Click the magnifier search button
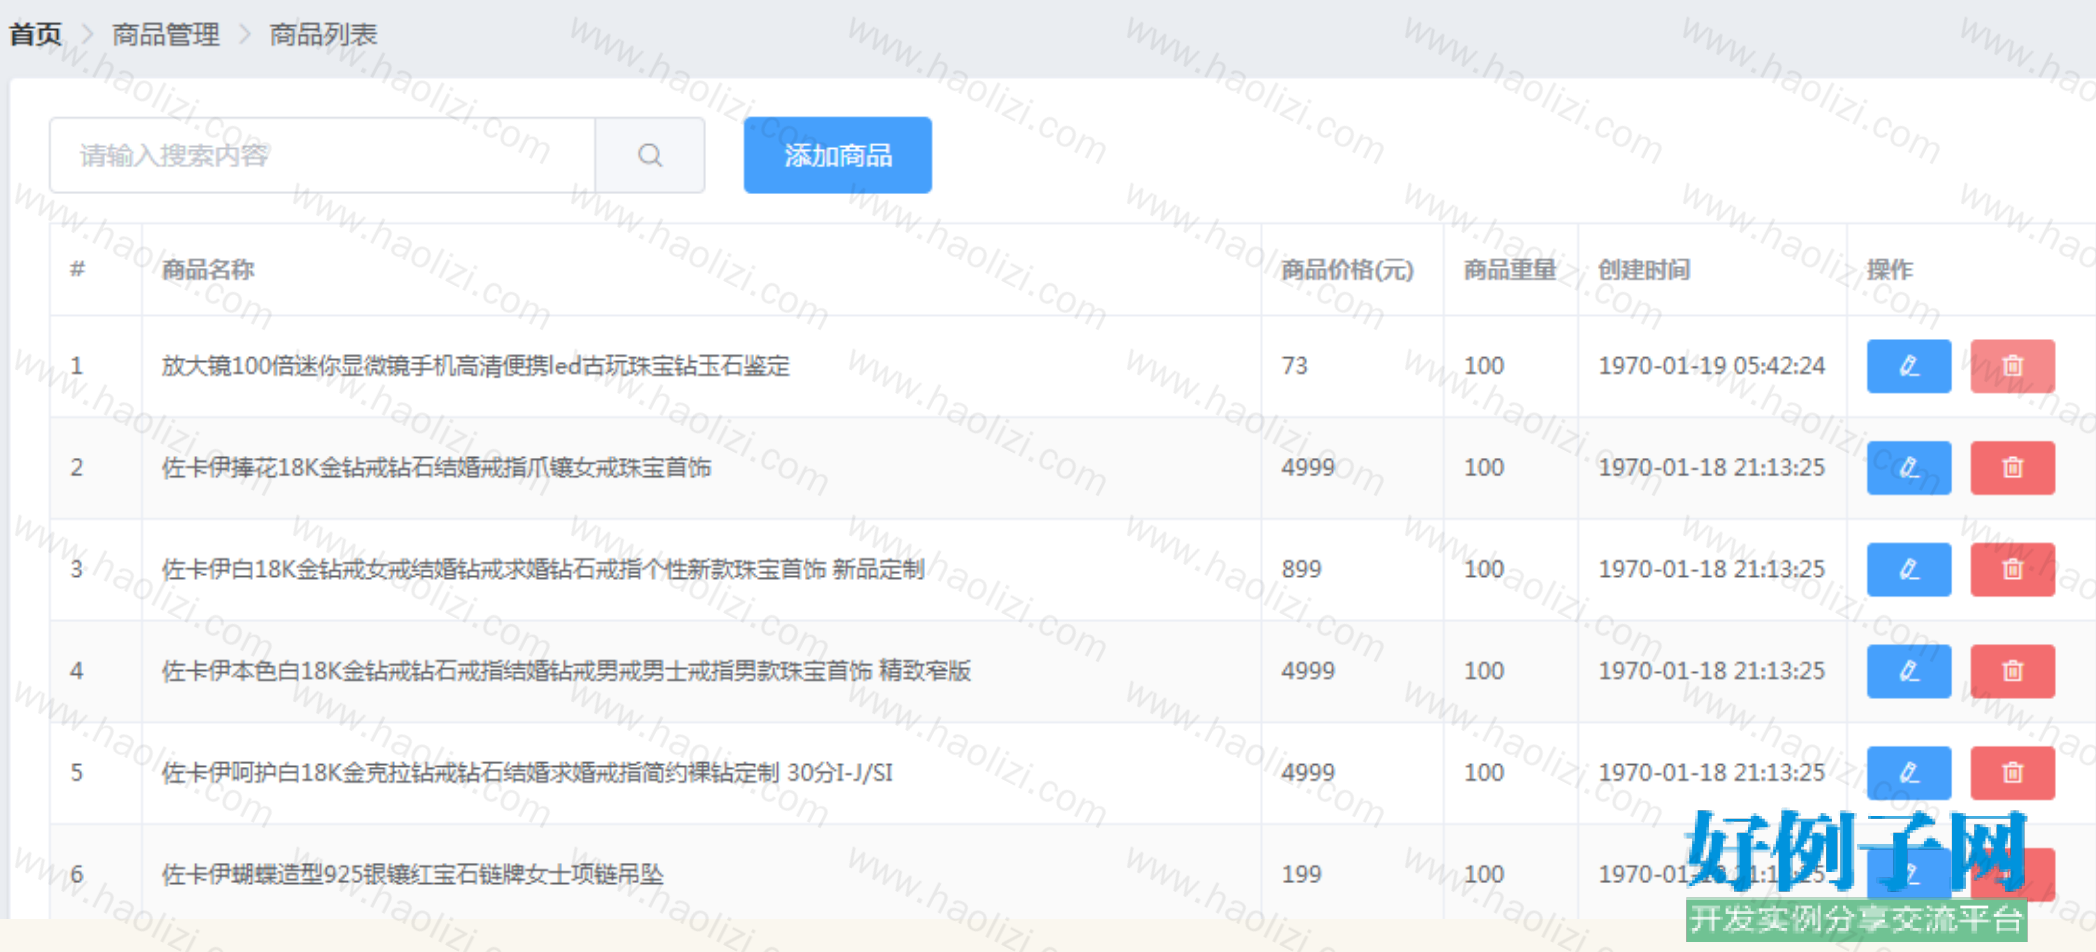Image resolution: width=2096 pixels, height=952 pixels. pos(650,155)
